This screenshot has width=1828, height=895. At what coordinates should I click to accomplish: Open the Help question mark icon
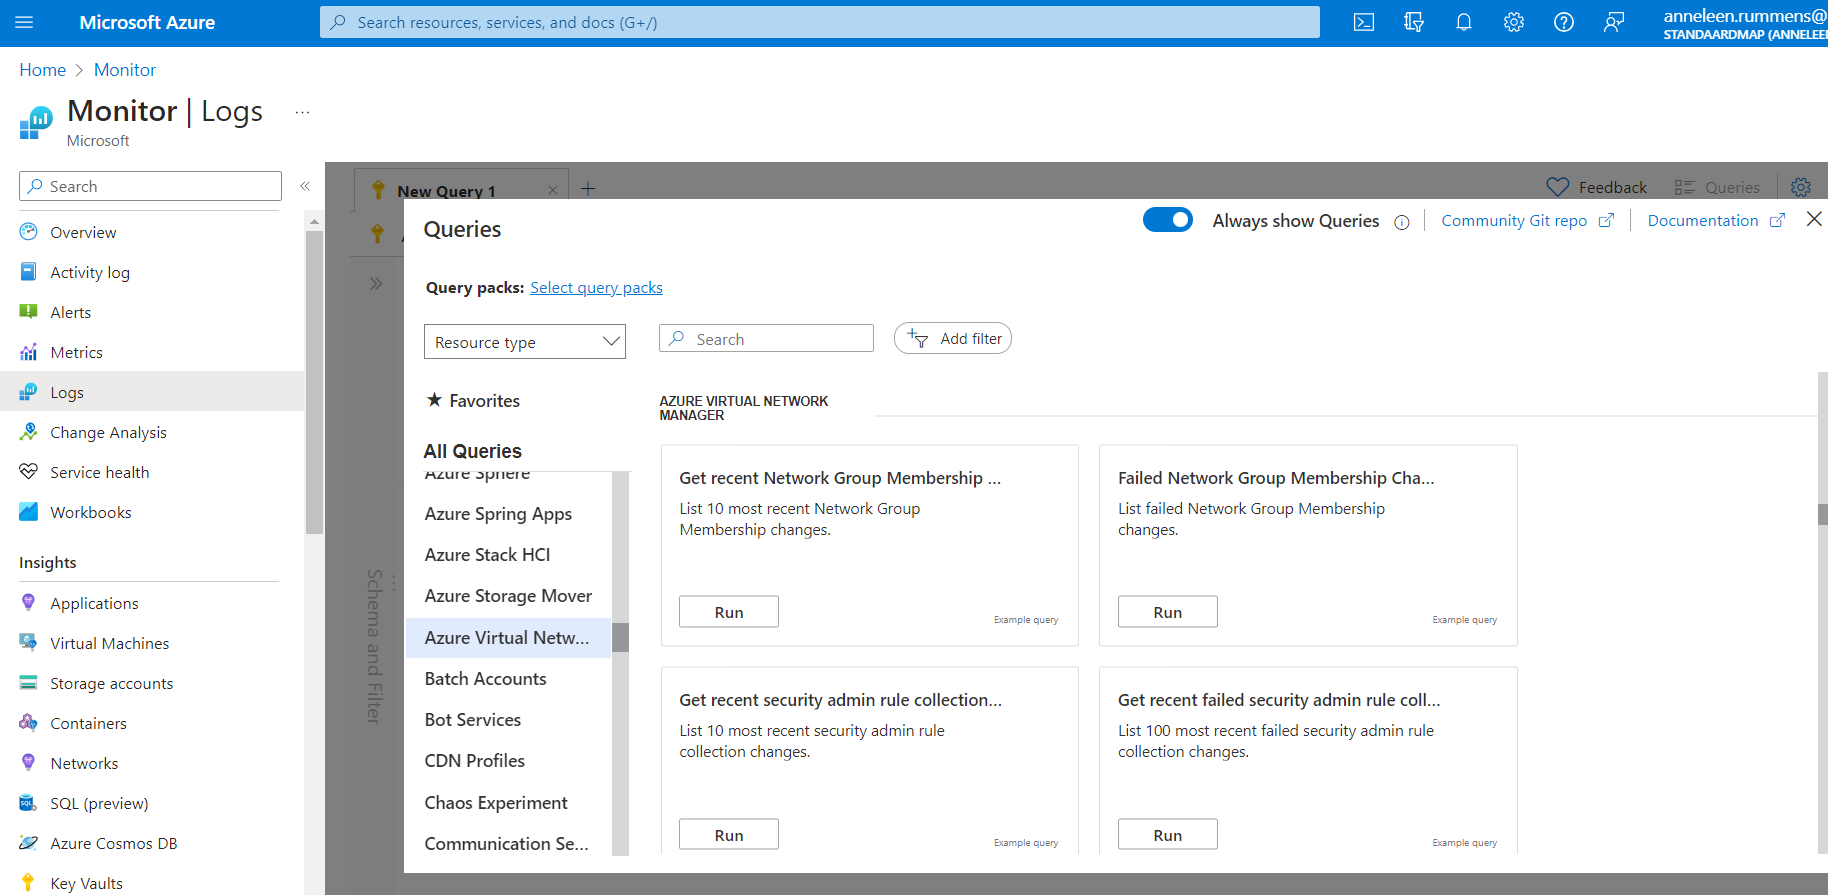pyautogui.click(x=1564, y=22)
